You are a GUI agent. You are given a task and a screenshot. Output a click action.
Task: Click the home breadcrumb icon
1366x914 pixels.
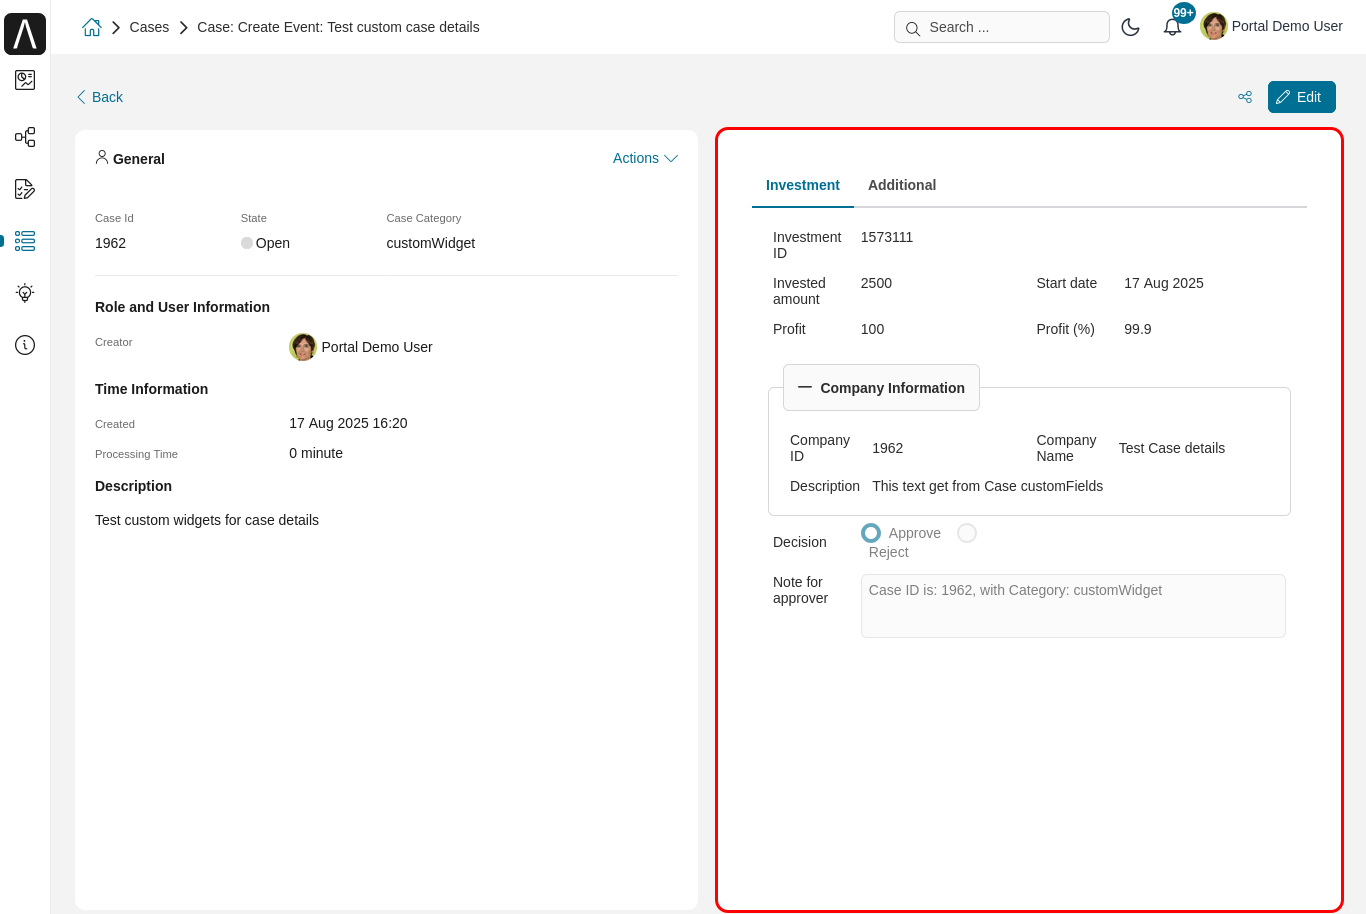pyautogui.click(x=92, y=27)
